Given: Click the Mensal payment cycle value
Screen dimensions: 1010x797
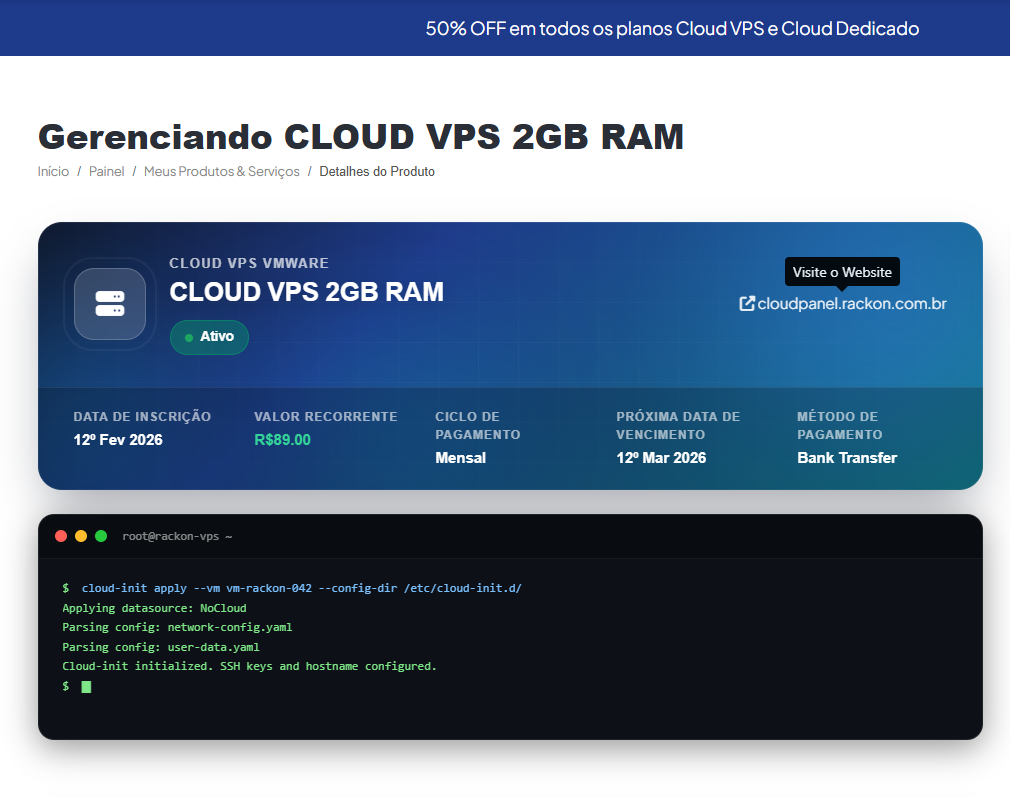Looking at the screenshot, I should [460, 458].
